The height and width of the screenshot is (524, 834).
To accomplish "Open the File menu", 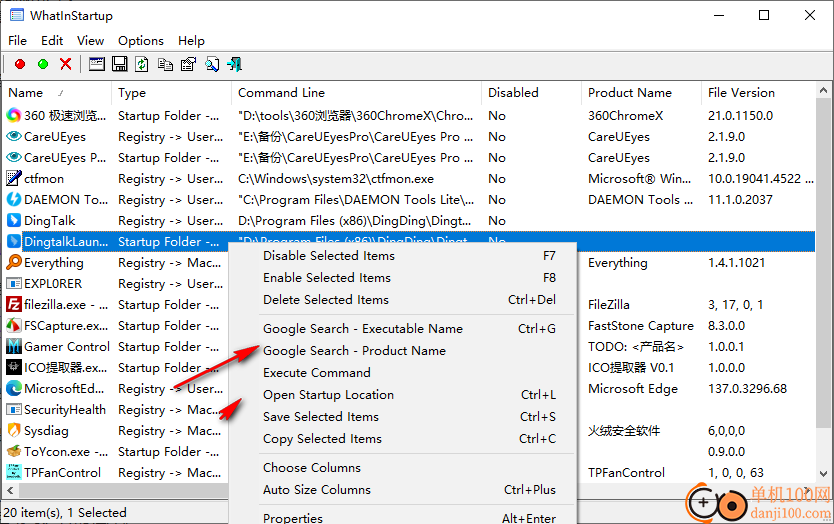I will click(18, 40).
